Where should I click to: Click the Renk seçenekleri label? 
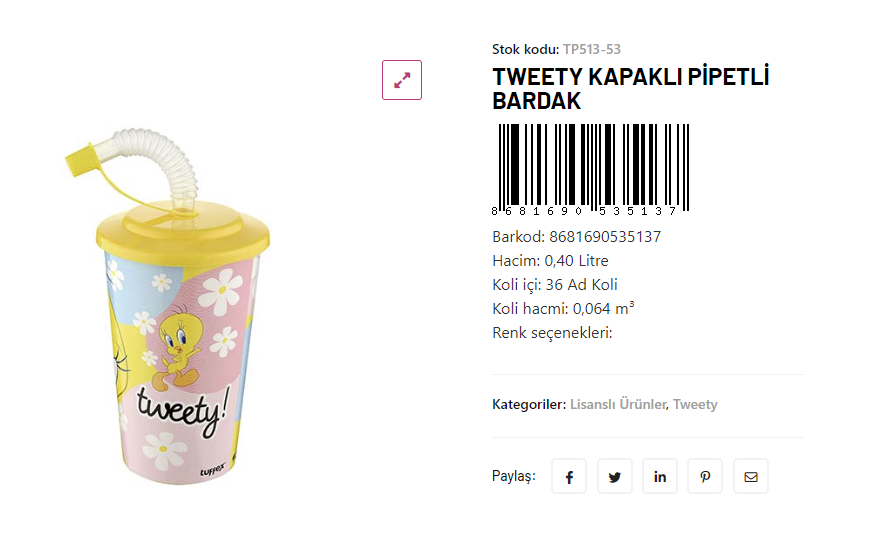click(x=552, y=333)
